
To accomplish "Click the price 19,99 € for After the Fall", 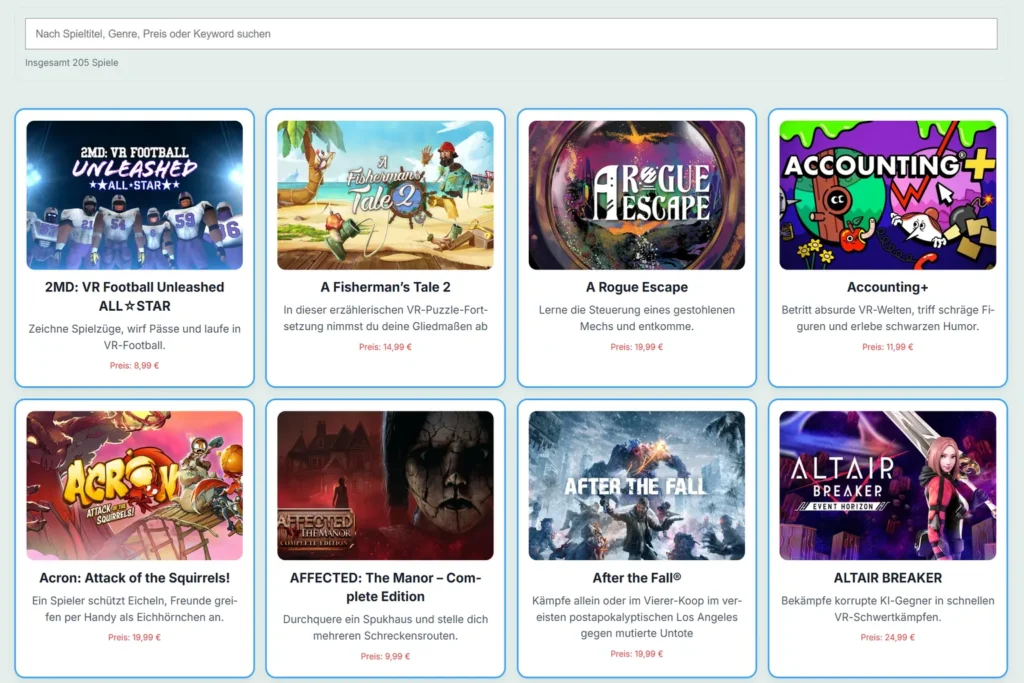I will coord(637,654).
